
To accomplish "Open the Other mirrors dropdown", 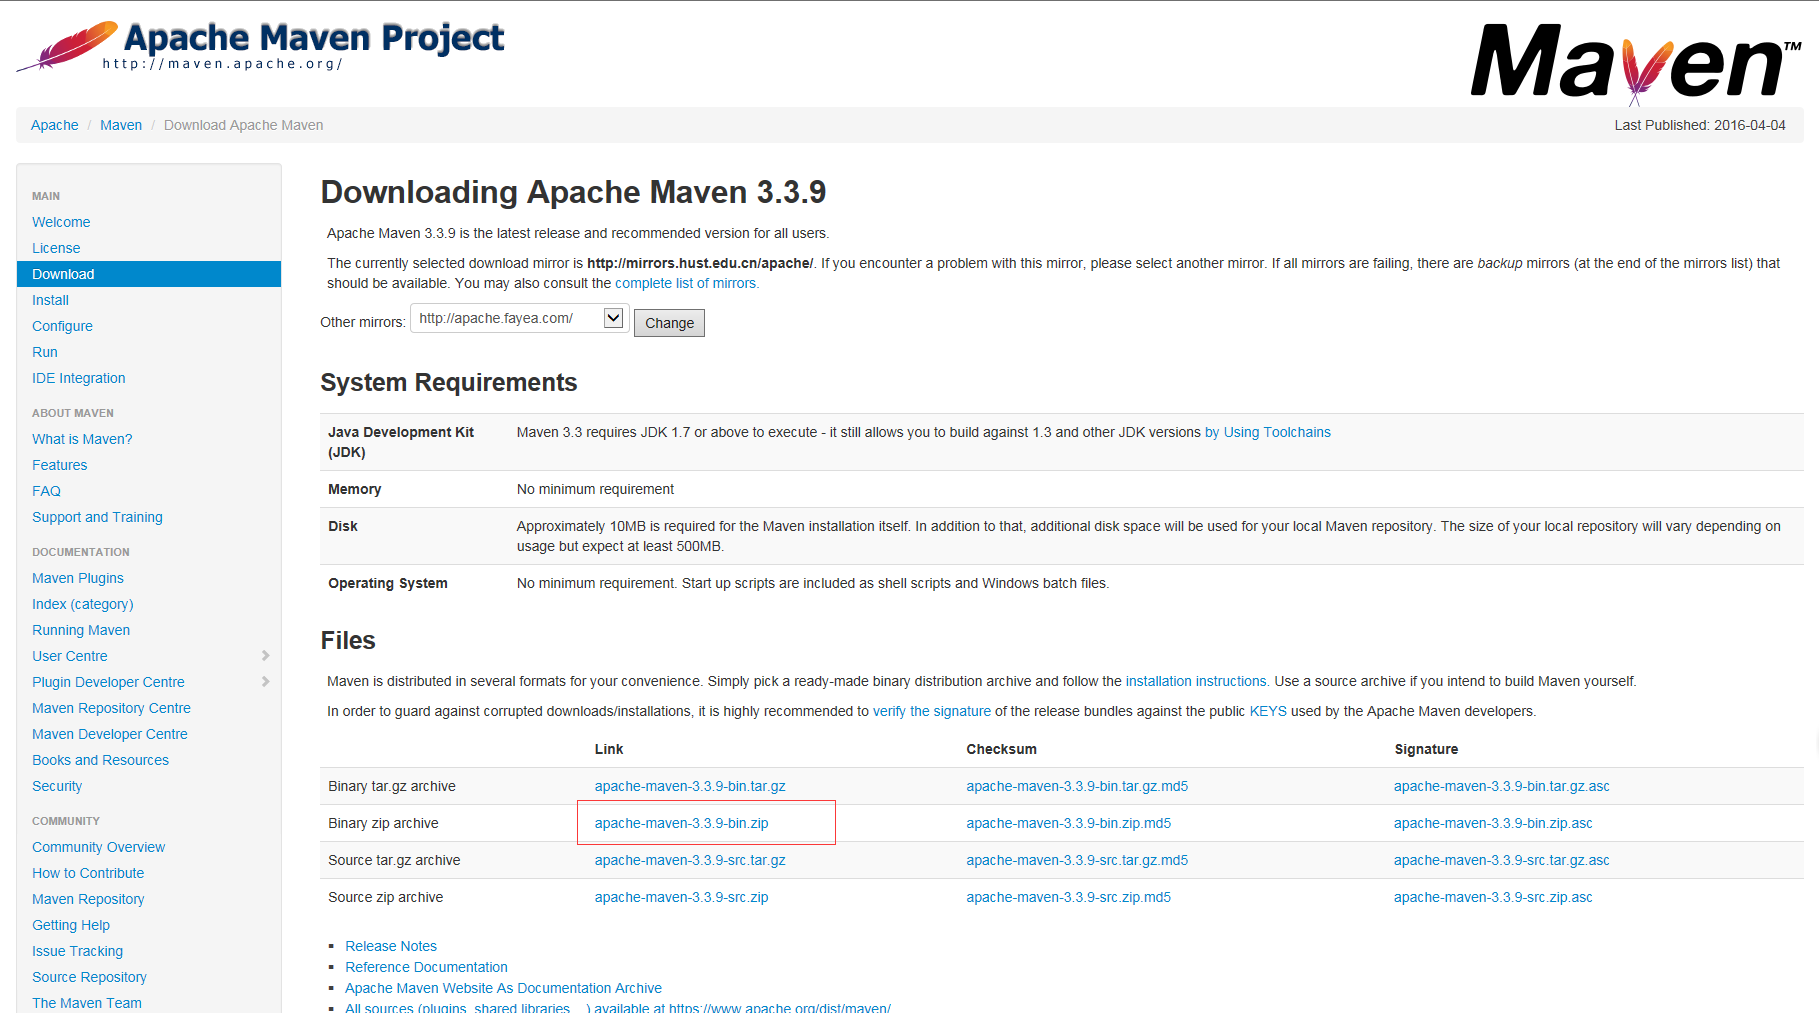I will click(519, 319).
